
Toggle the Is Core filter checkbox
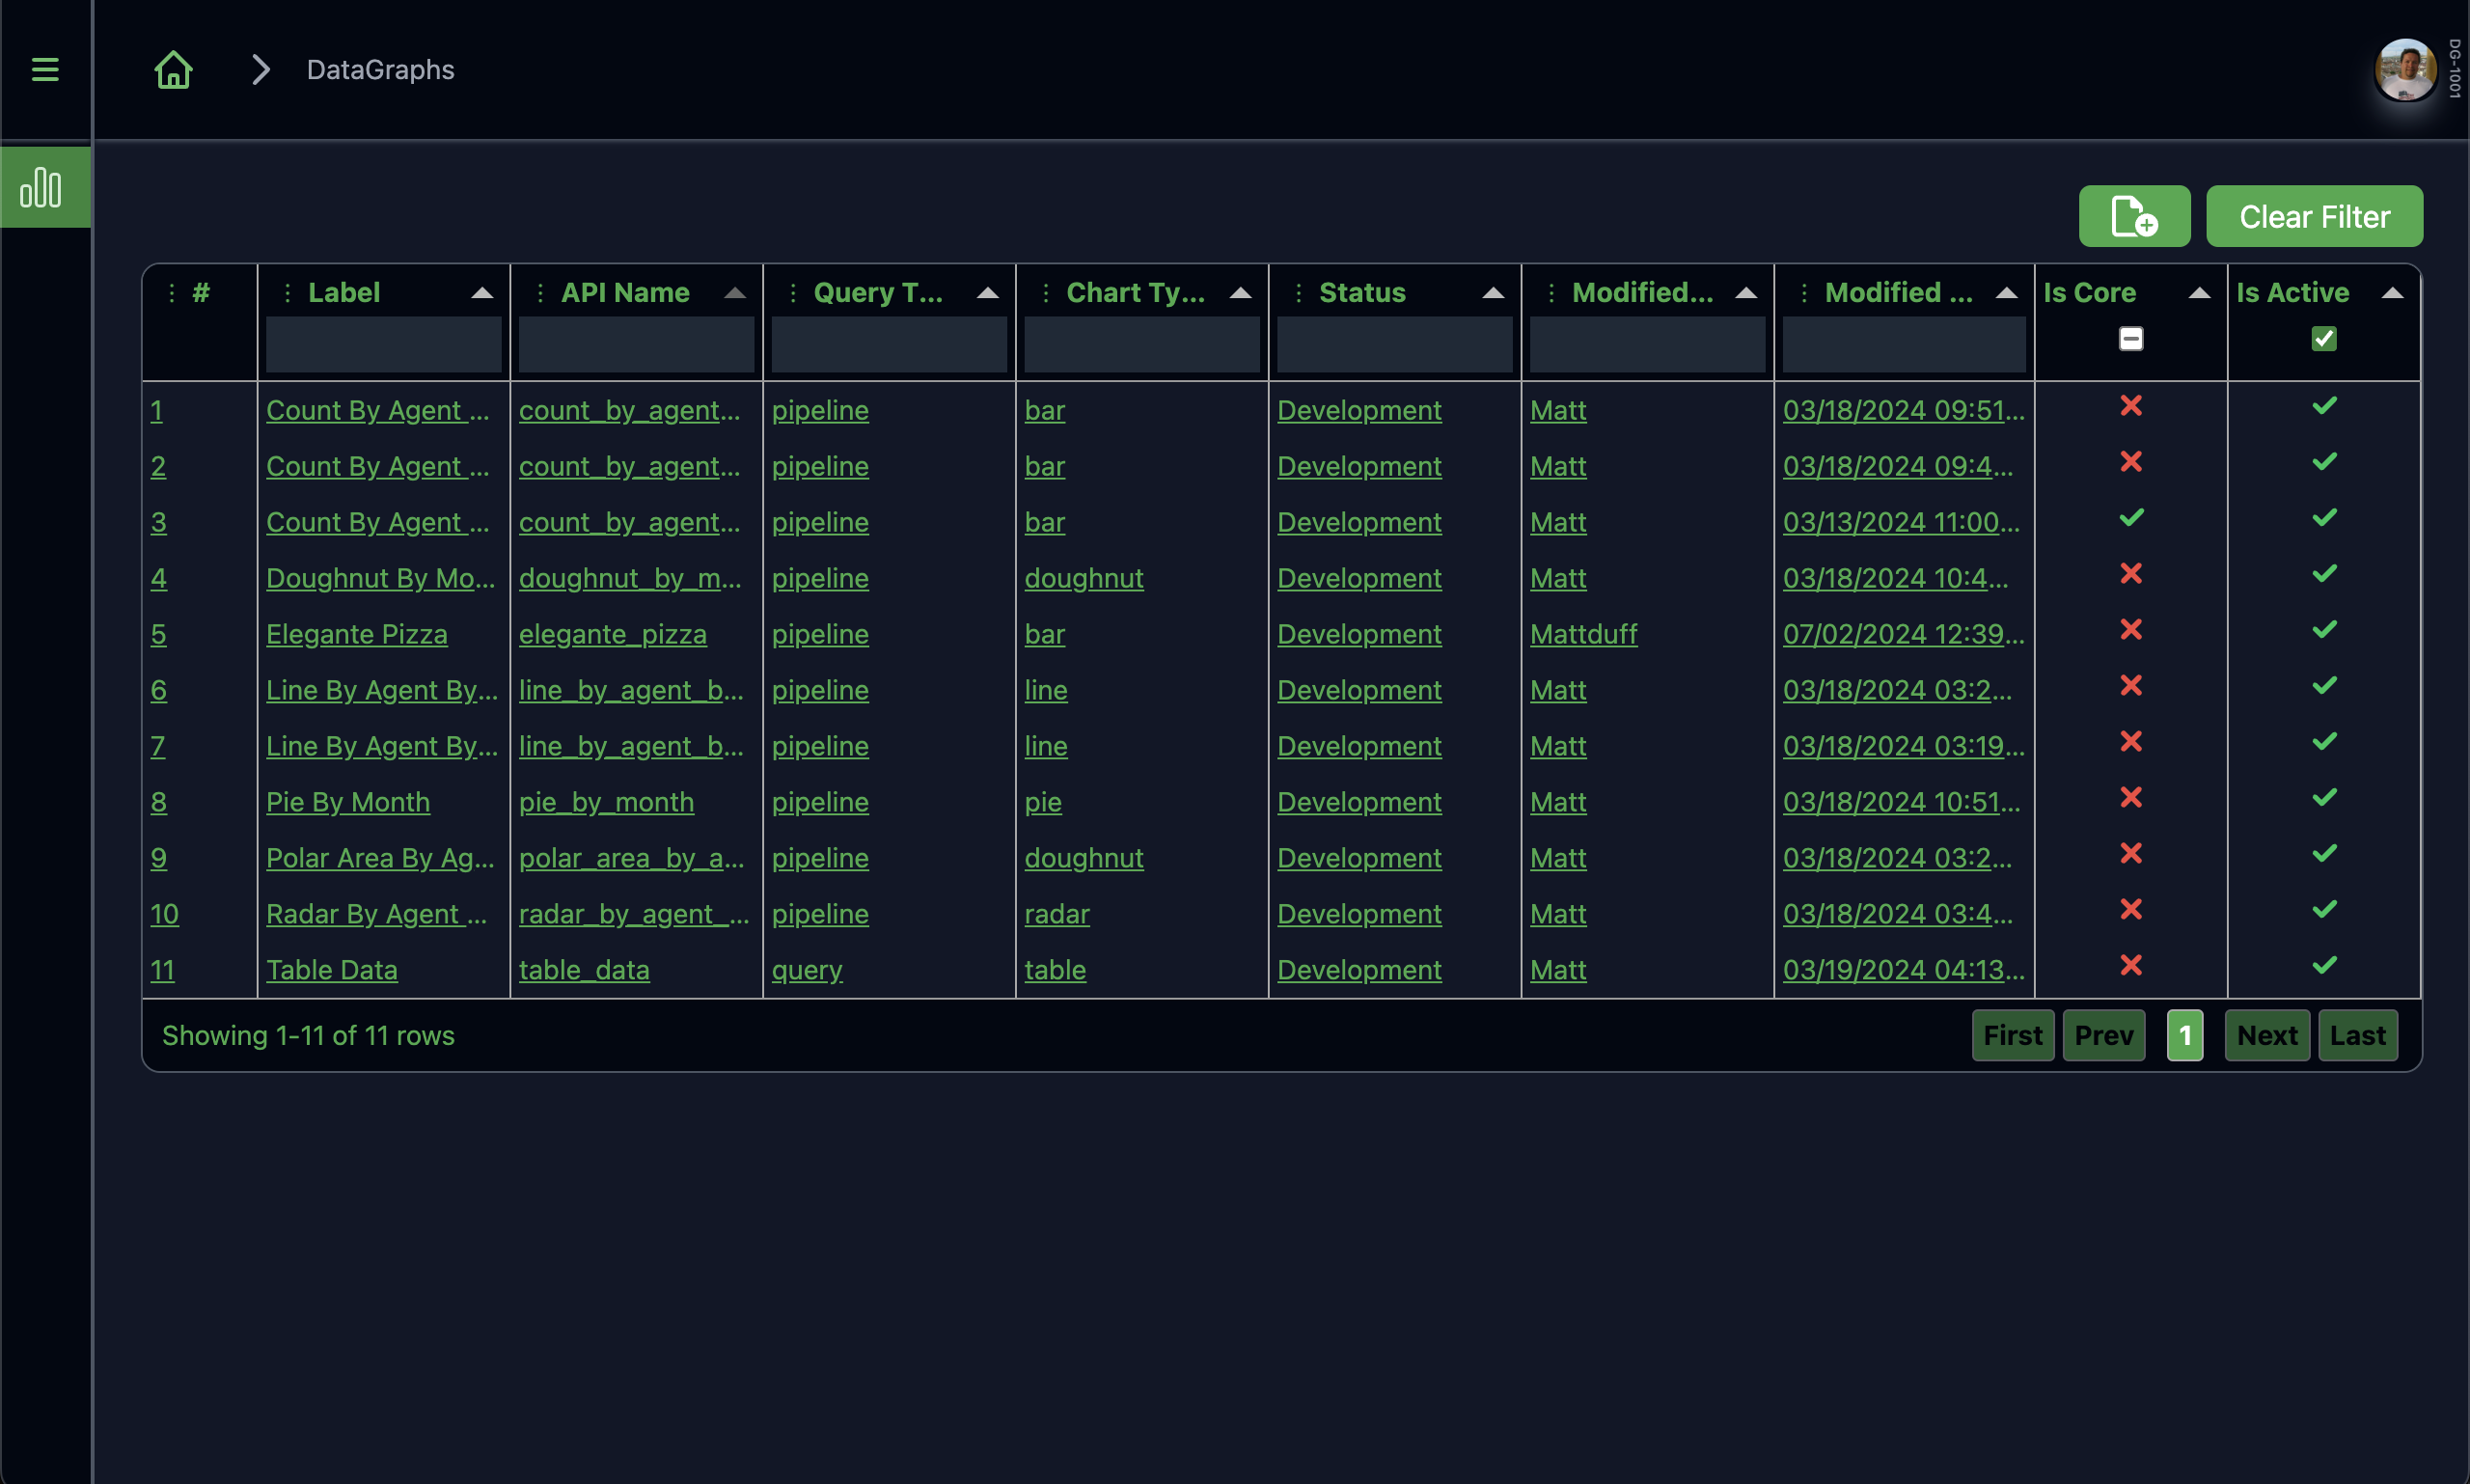click(2129, 339)
